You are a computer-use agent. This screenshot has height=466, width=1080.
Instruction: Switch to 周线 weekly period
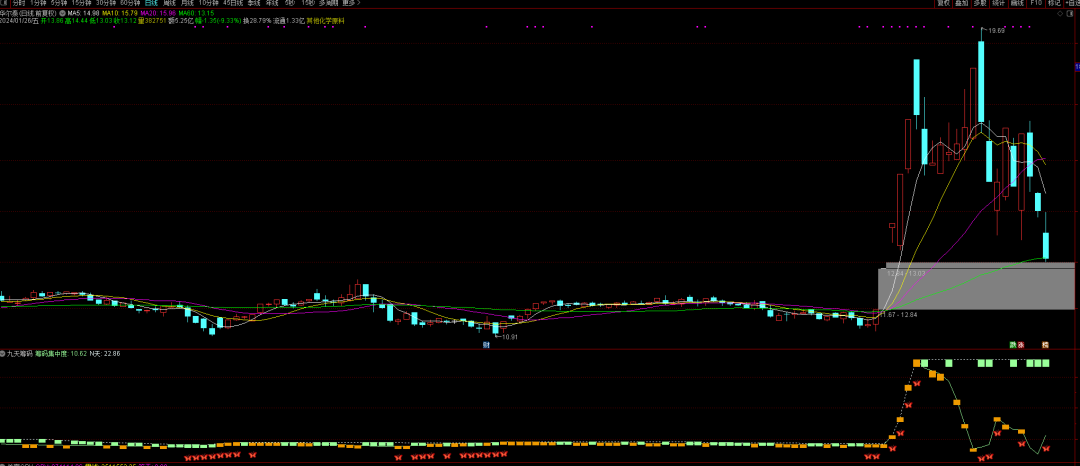170,3
